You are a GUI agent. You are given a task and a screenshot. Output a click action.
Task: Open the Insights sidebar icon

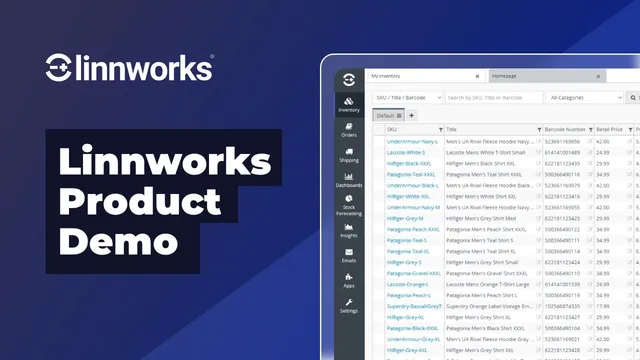point(349,230)
